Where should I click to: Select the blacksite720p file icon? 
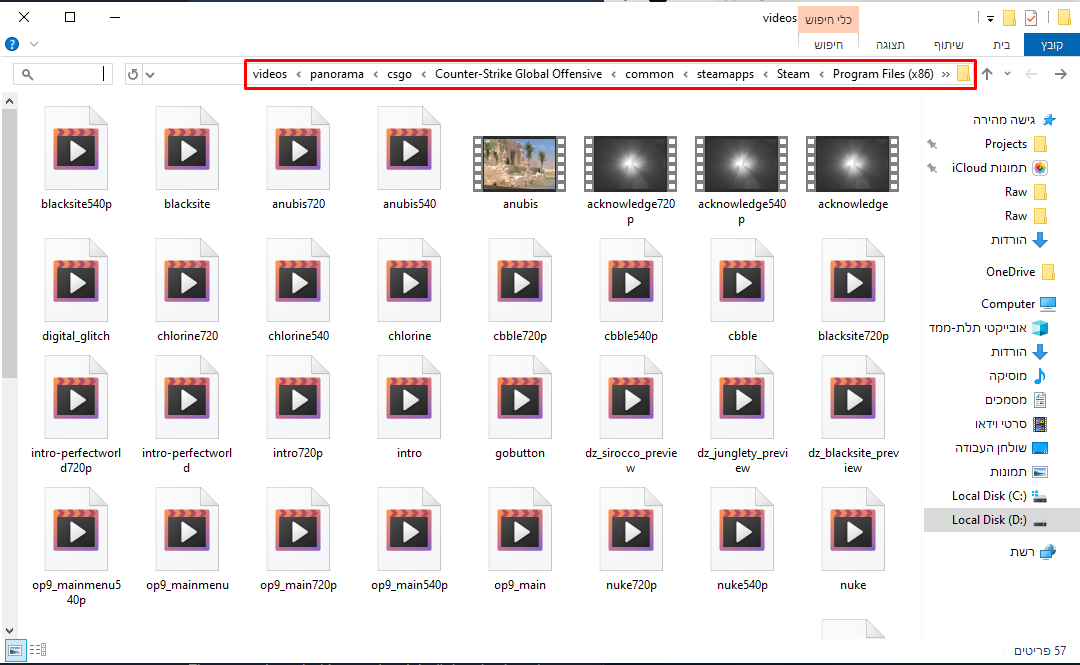click(853, 280)
